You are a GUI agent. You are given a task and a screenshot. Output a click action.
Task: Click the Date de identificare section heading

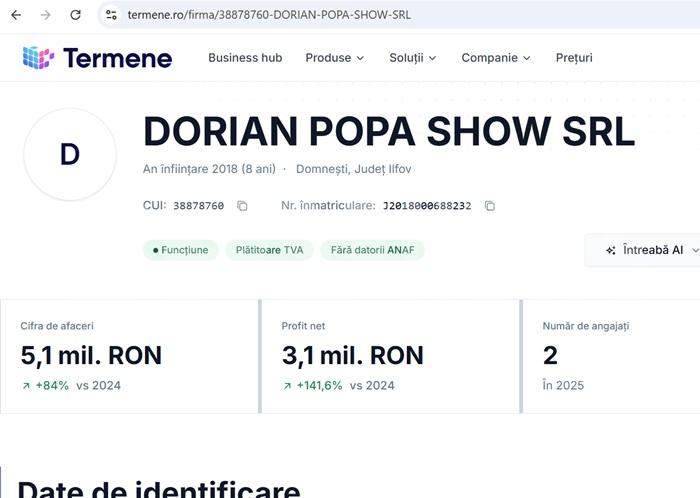pos(158,489)
